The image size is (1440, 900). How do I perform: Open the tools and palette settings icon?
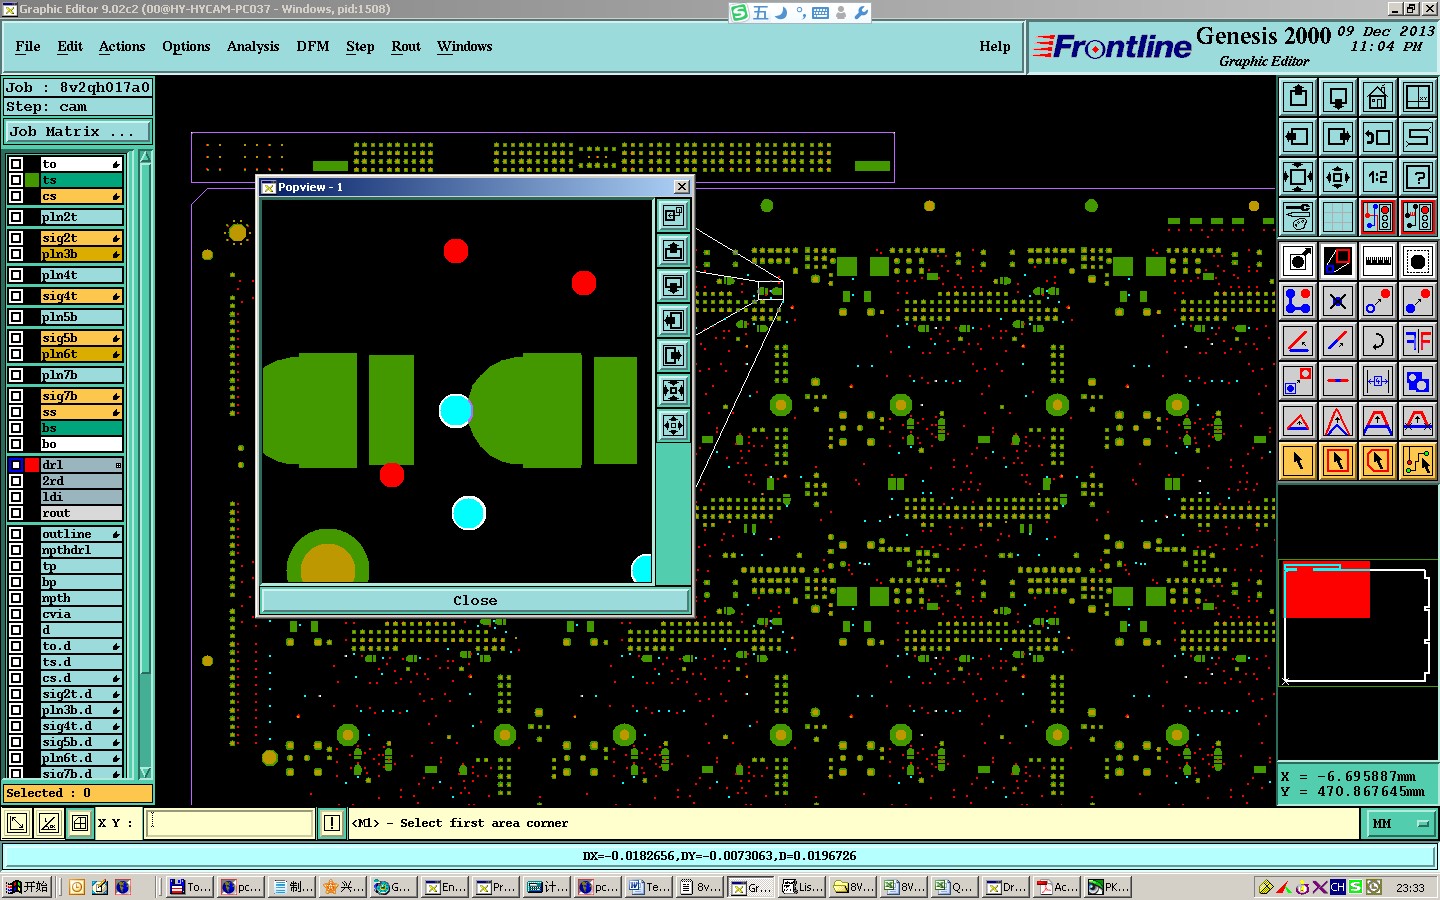click(x=1298, y=217)
